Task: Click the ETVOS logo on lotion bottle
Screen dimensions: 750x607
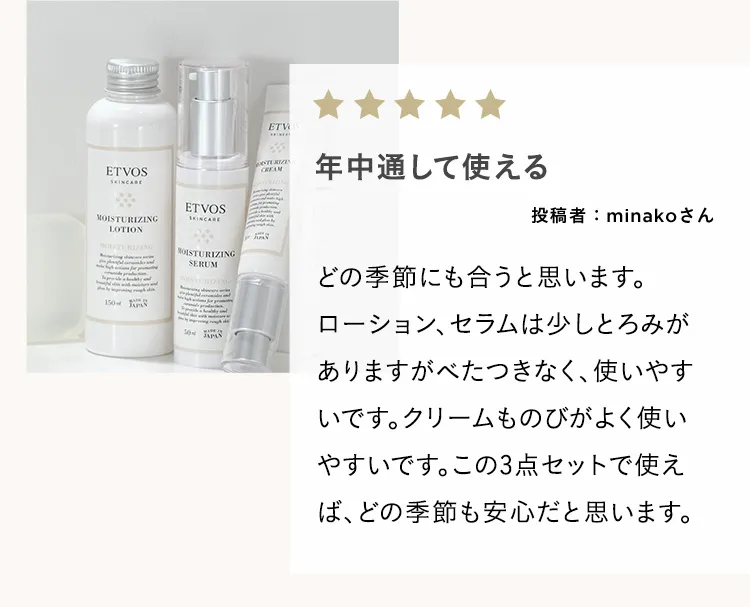Action: point(127,172)
